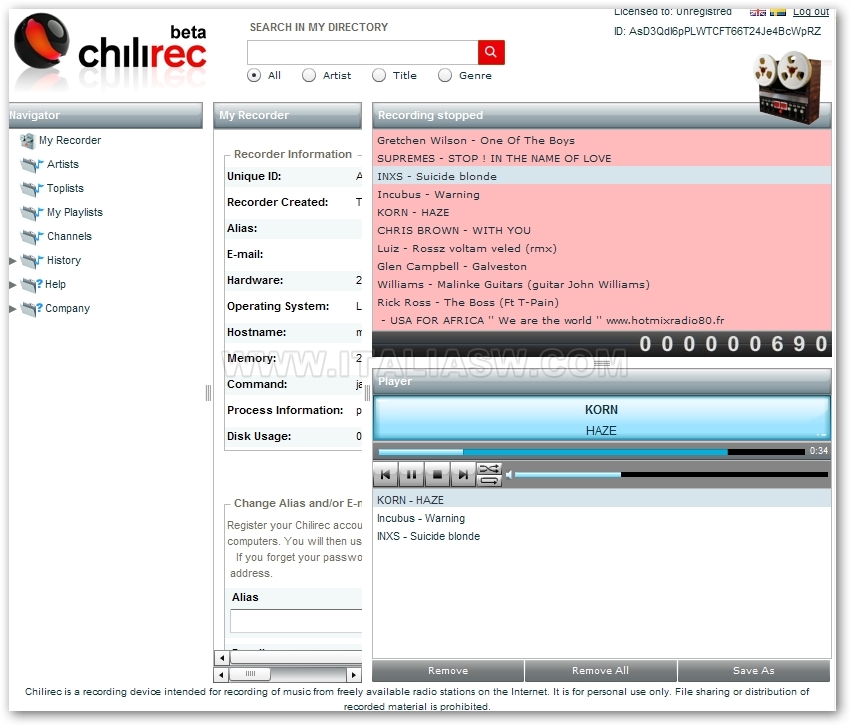Select KORN - HAZE in player playlist
850x725 pixels.
click(602, 500)
